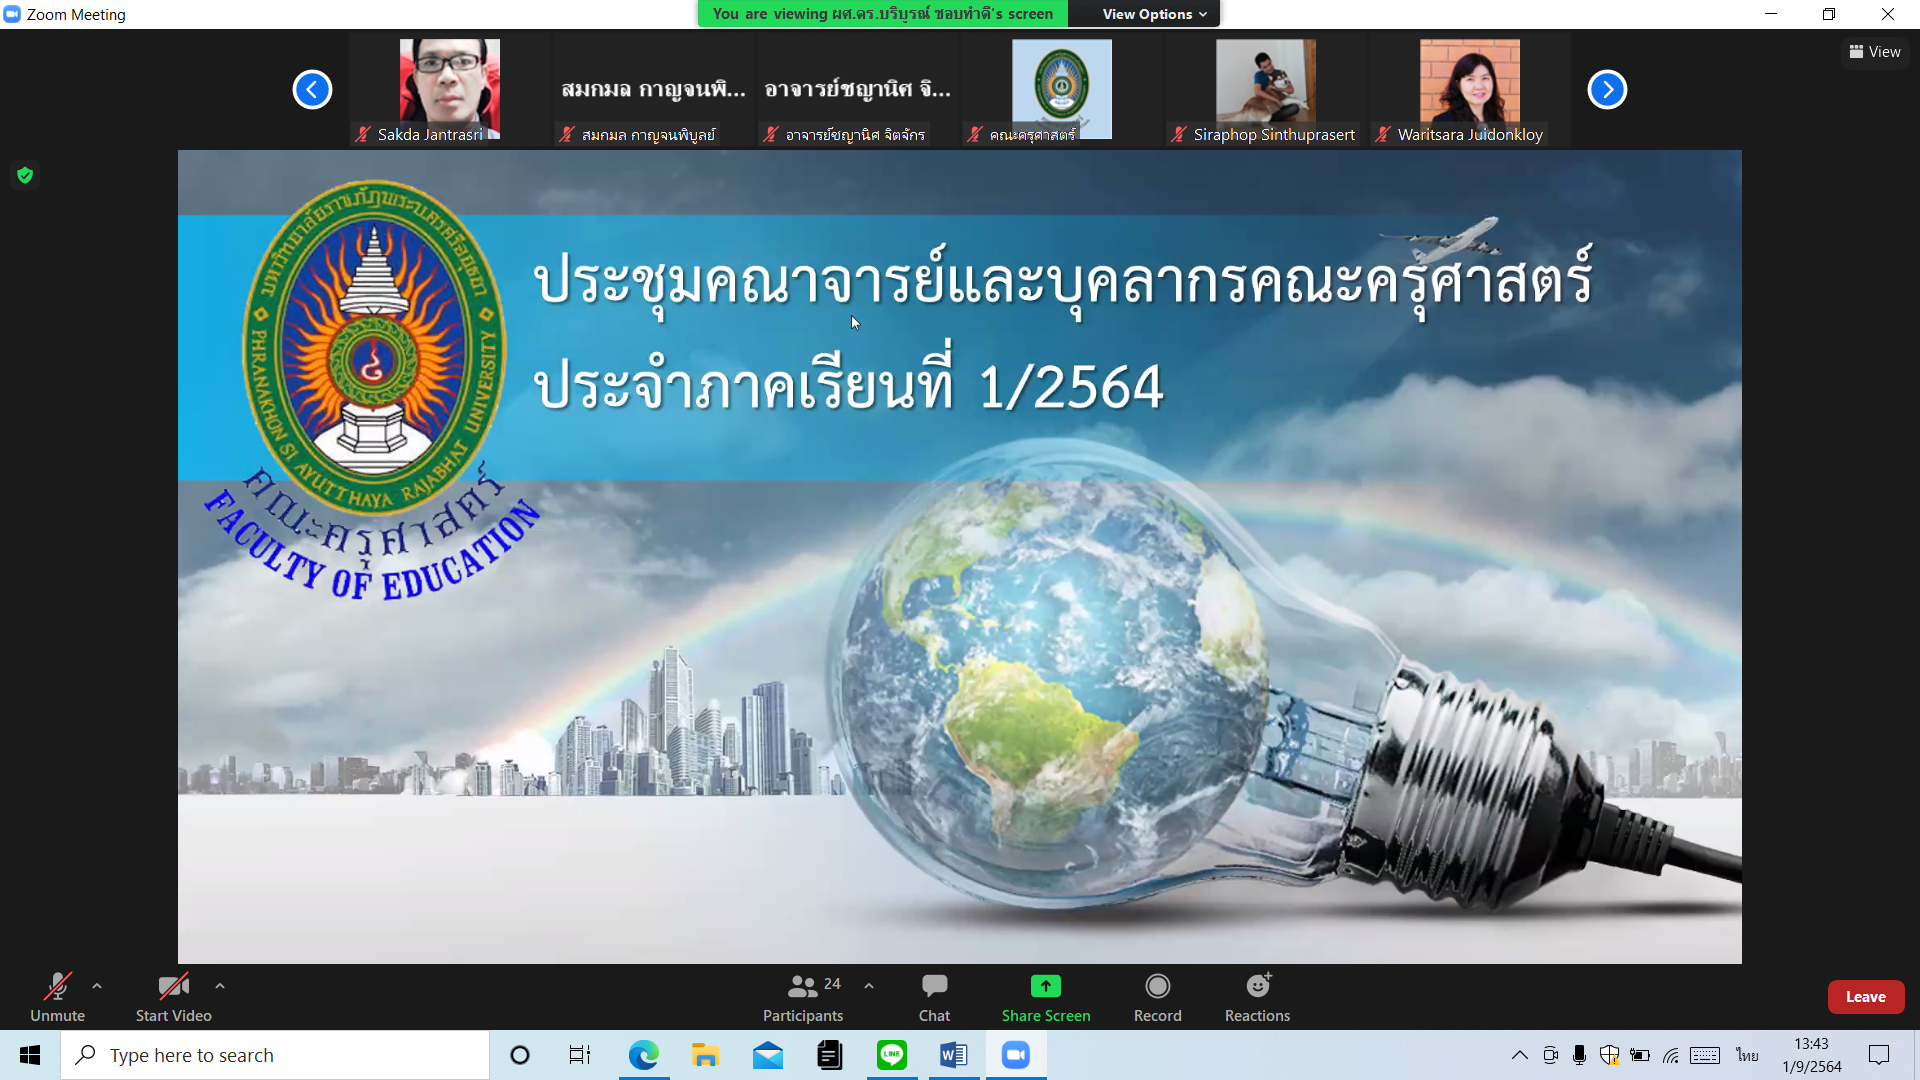The height and width of the screenshot is (1080, 1920).
Task: Expand video options arrow beside Start Video
Action: [x=220, y=986]
